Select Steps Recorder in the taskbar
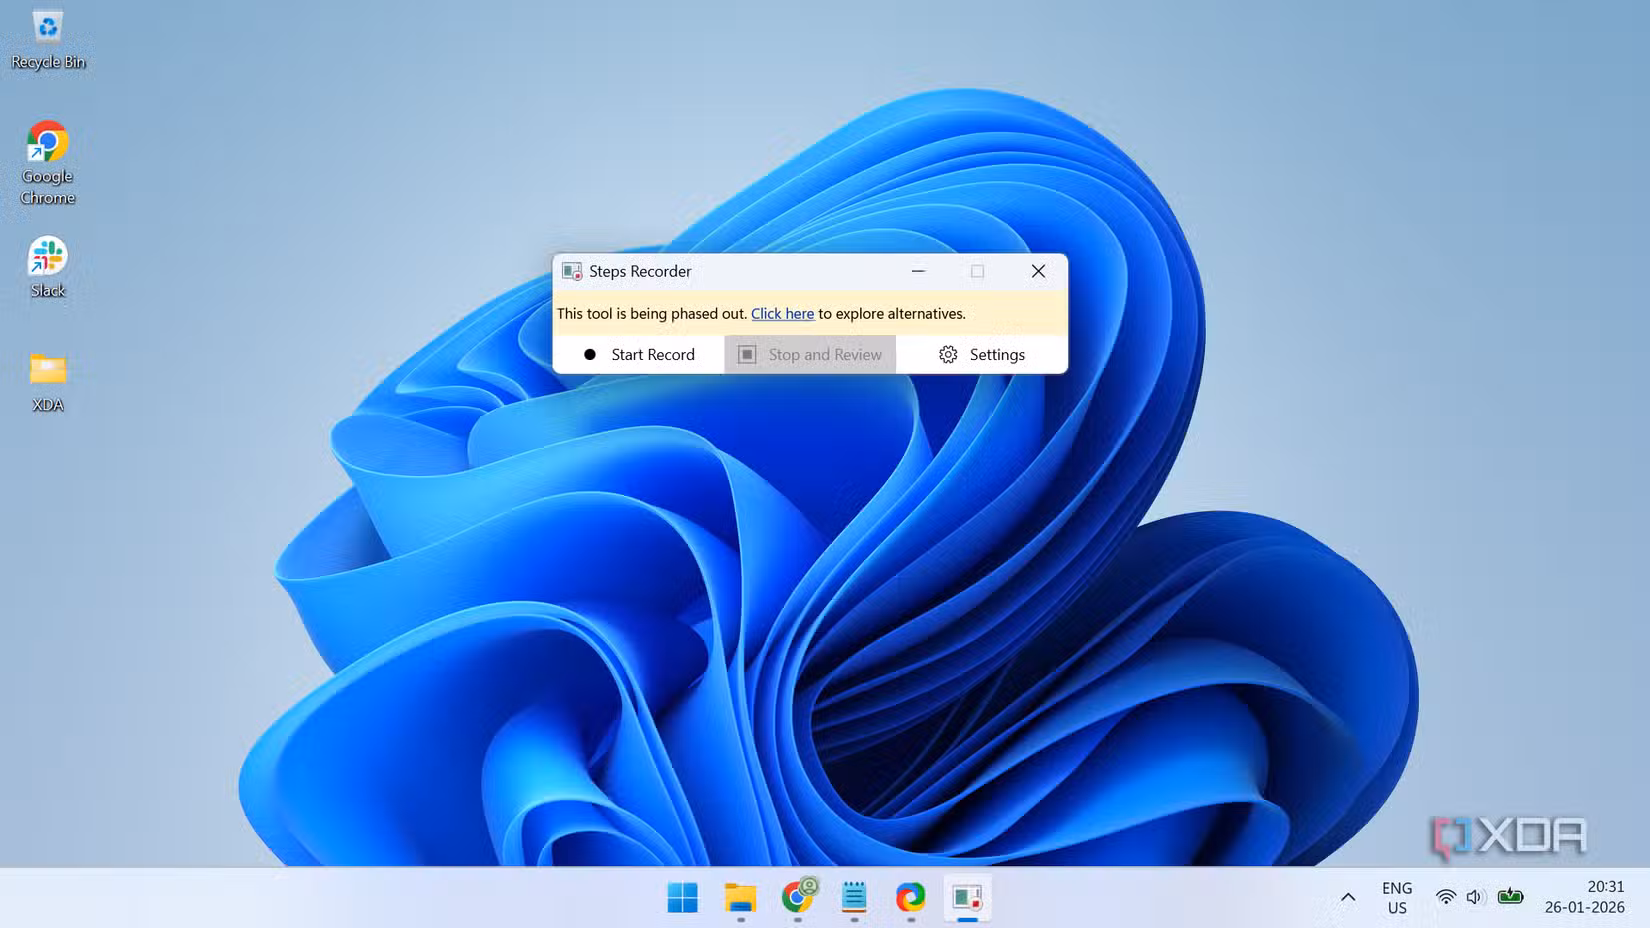 click(x=967, y=898)
